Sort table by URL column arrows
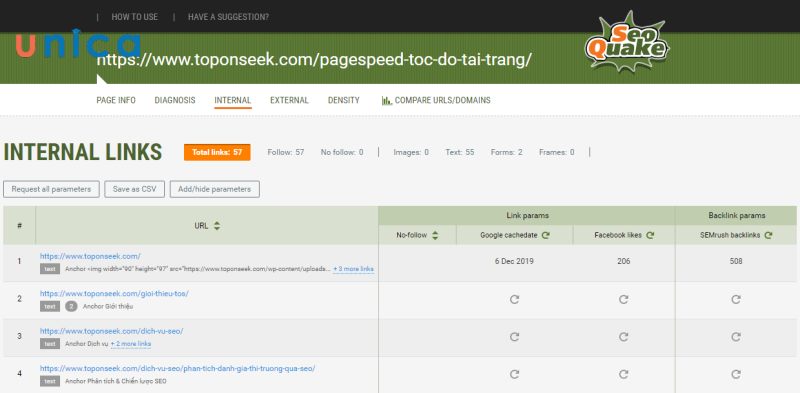The image size is (800, 393). point(217,226)
